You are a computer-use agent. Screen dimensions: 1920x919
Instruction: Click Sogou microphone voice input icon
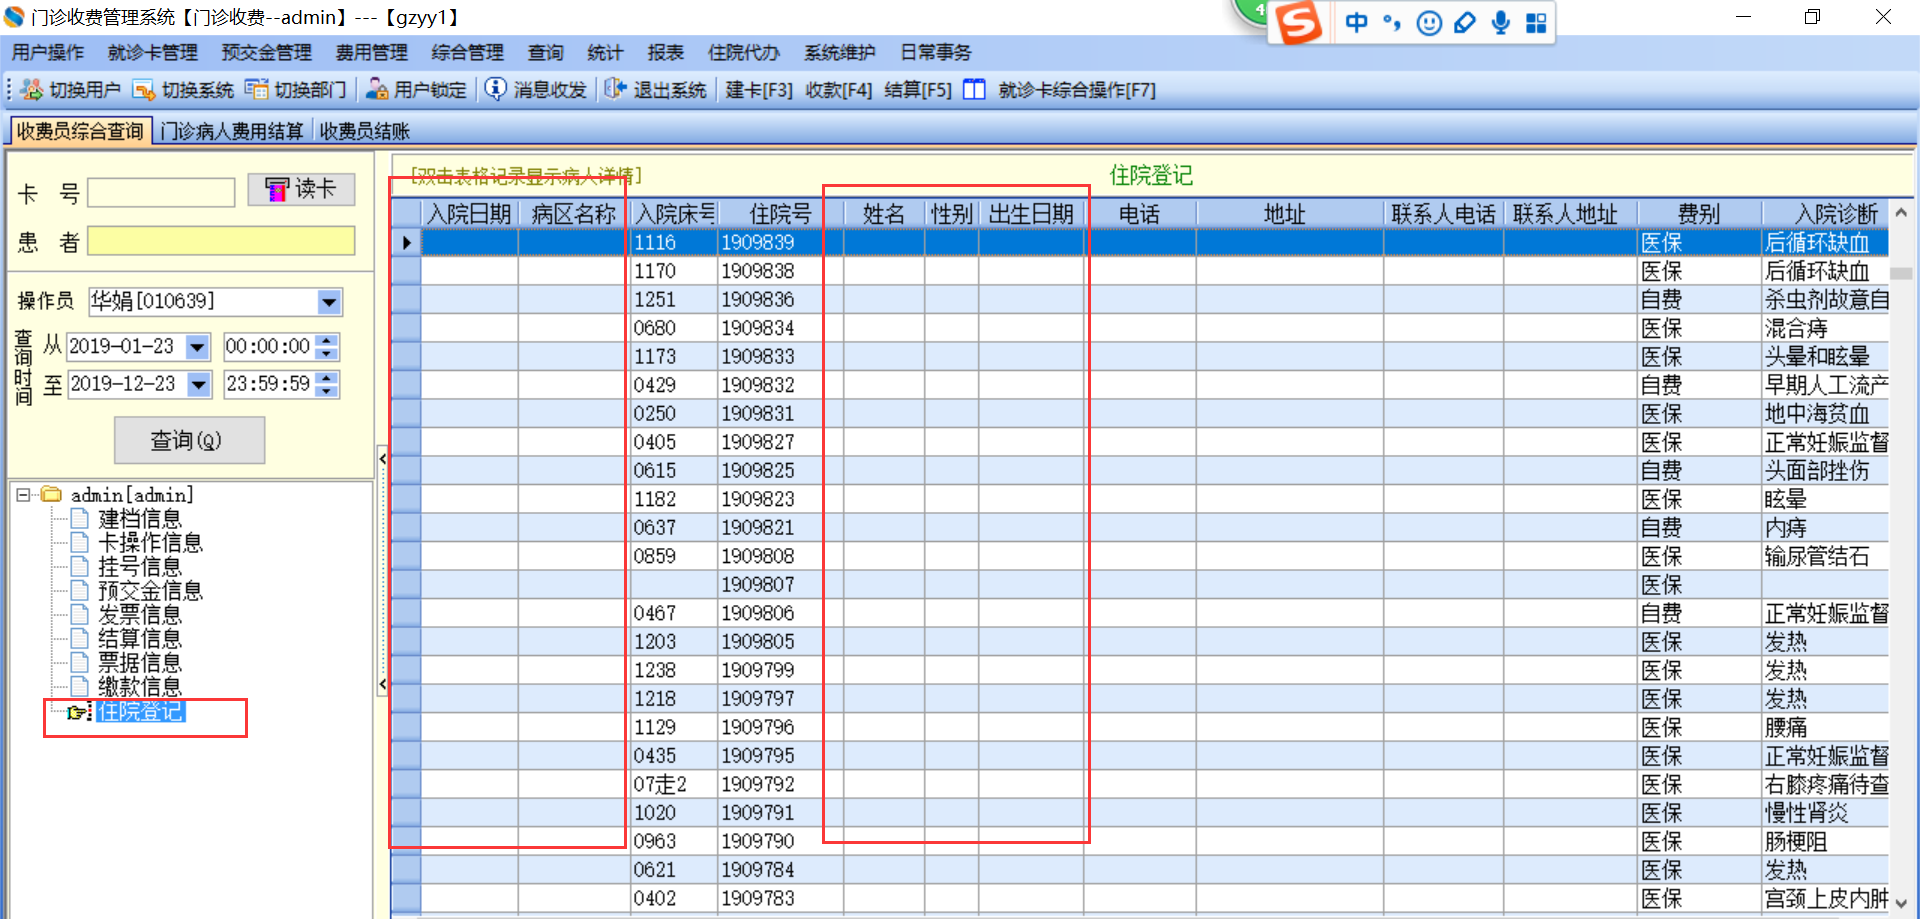pyautogui.click(x=1501, y=22)
